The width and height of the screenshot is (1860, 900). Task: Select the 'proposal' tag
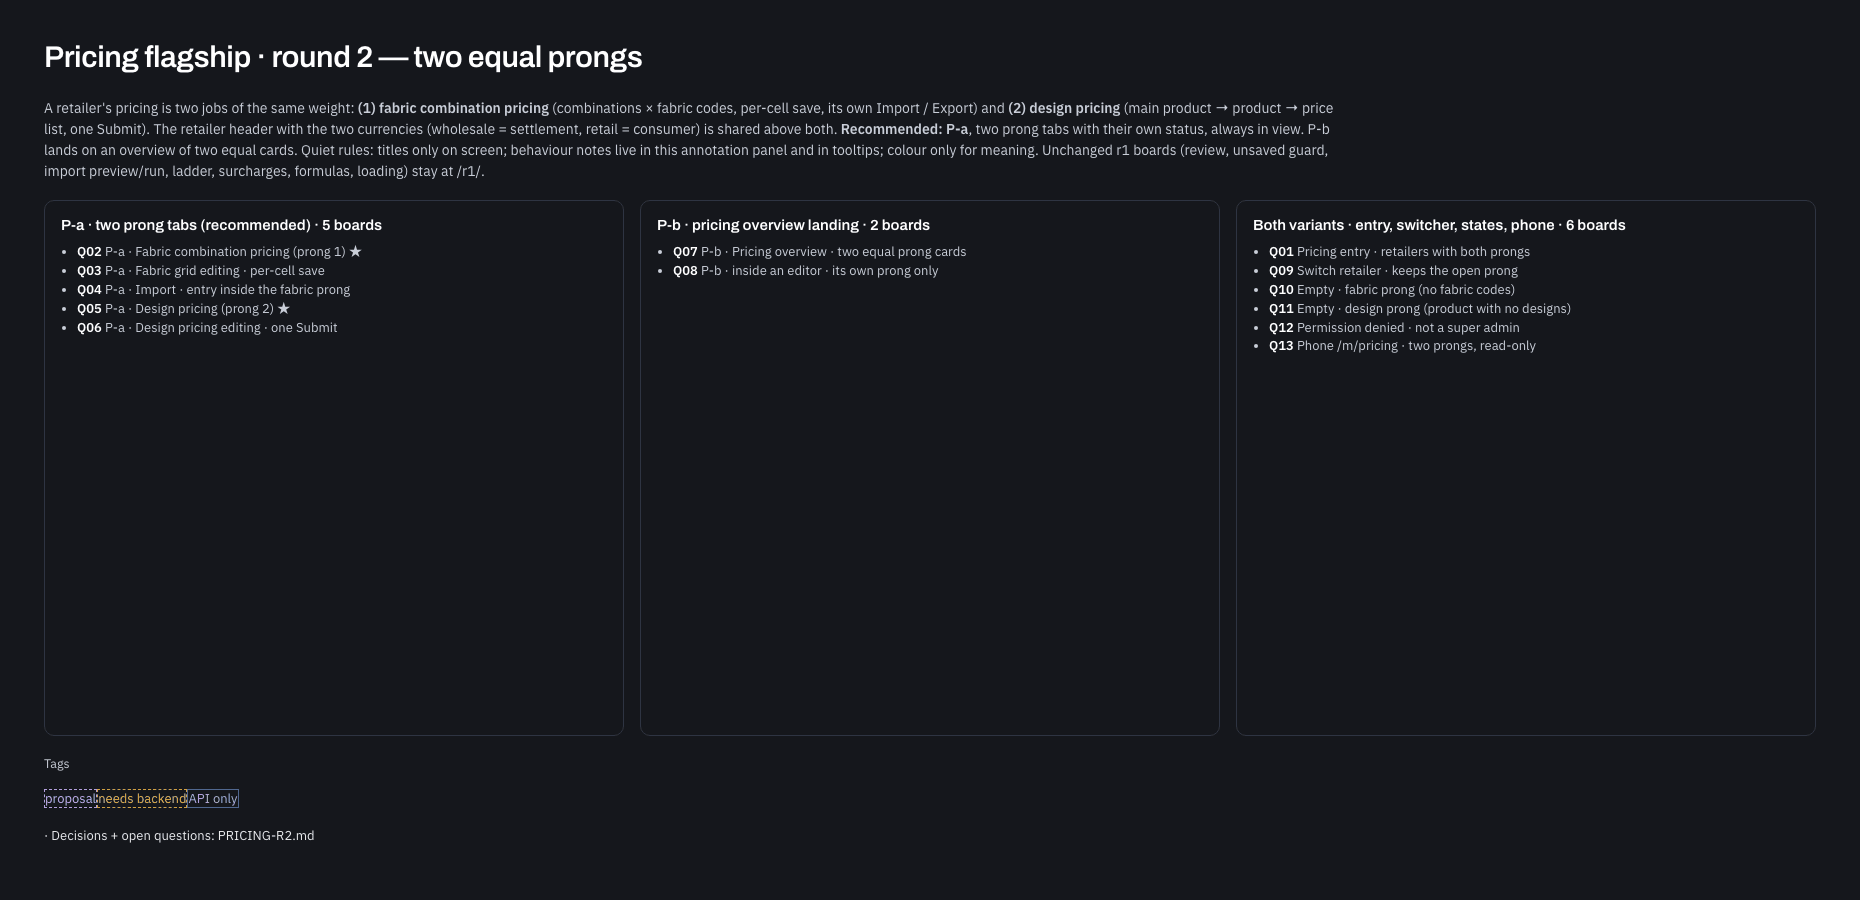coord(70,798)
